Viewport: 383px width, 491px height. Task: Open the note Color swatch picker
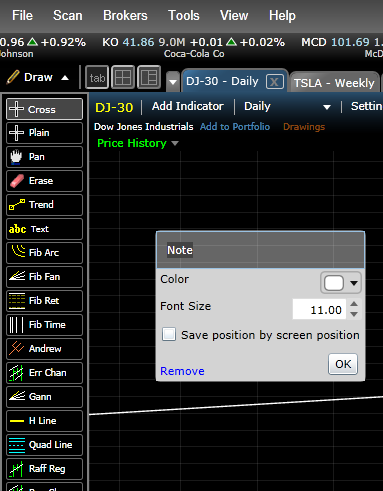pyautogui.click(x=340, y=283)
